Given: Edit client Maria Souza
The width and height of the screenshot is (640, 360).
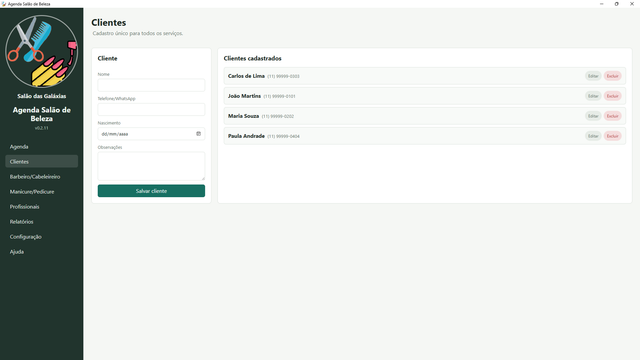Looking at the screenshot, I should click(593, 116).
